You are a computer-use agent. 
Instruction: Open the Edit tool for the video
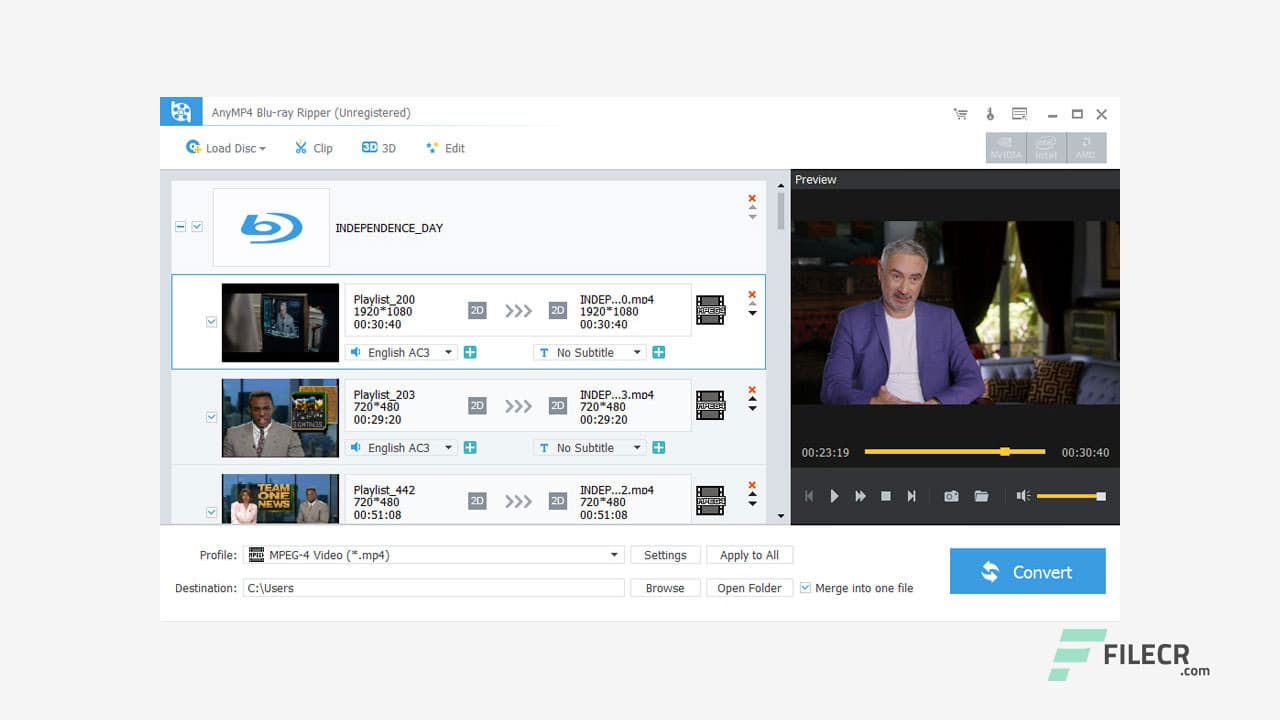tap(444, 147)
